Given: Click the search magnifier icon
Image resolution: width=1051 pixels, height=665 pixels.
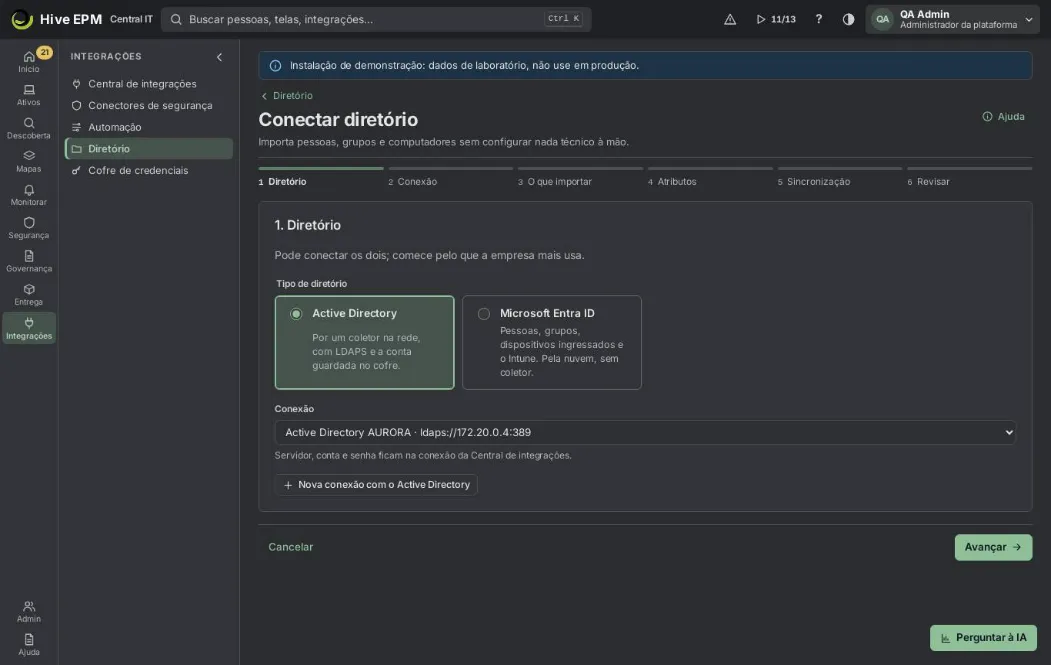Looking at the screenshot, I should click(x=176, y=19).
